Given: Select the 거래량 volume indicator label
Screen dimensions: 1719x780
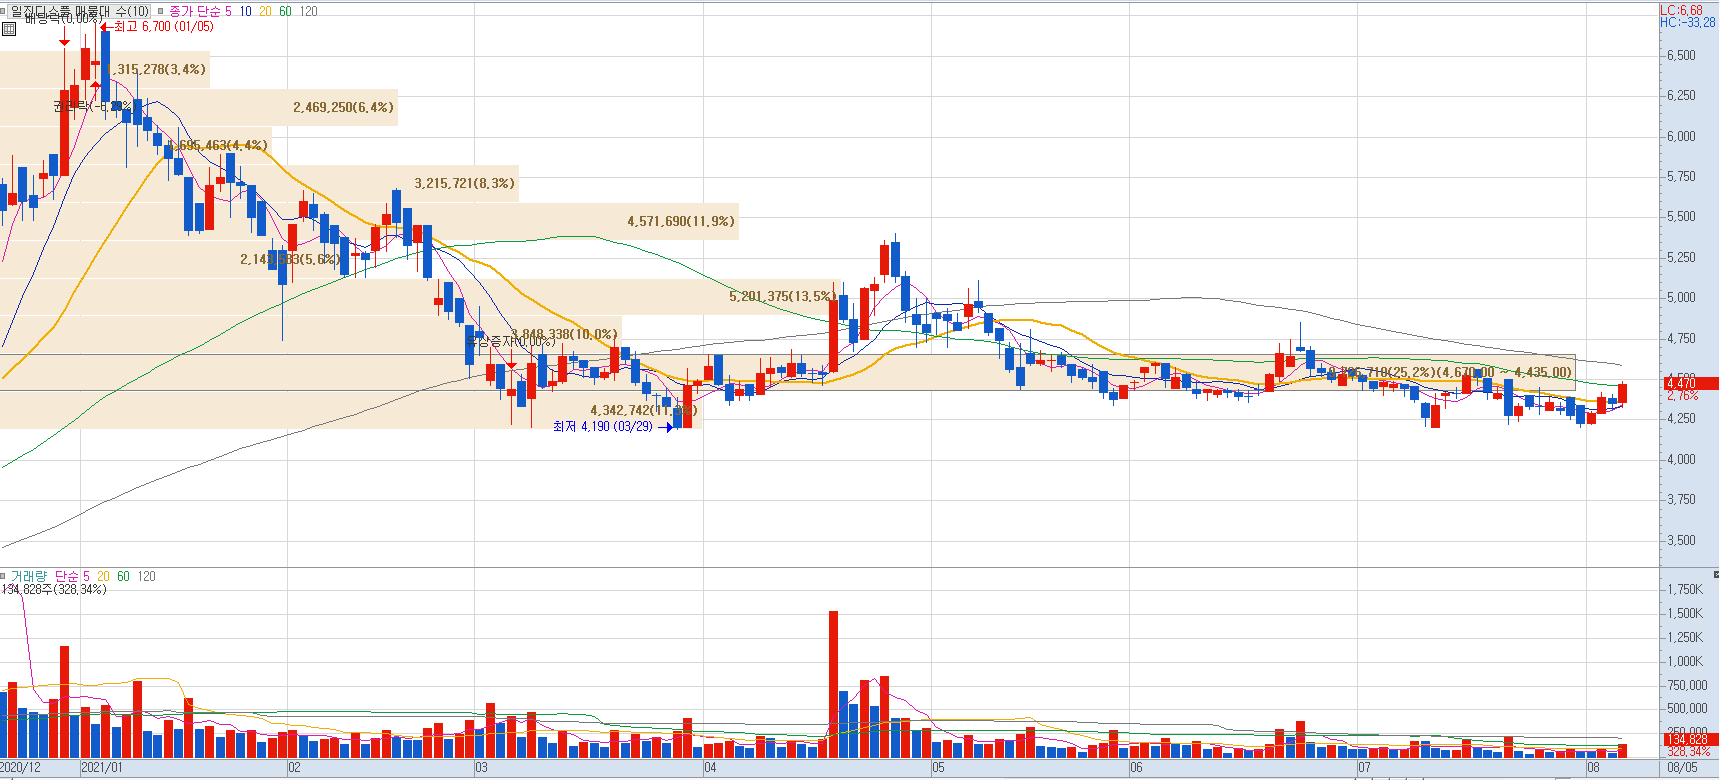Looking at the screenshot, I should tap(29, 576).
